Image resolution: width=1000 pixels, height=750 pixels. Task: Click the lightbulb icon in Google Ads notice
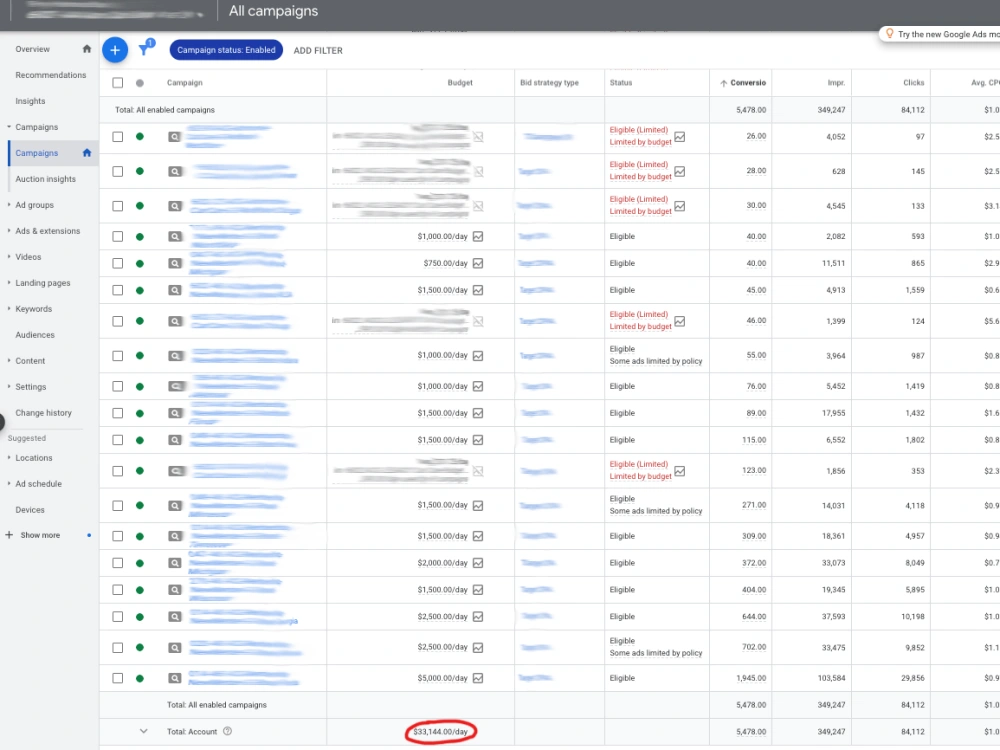click(x=889, y=33)
